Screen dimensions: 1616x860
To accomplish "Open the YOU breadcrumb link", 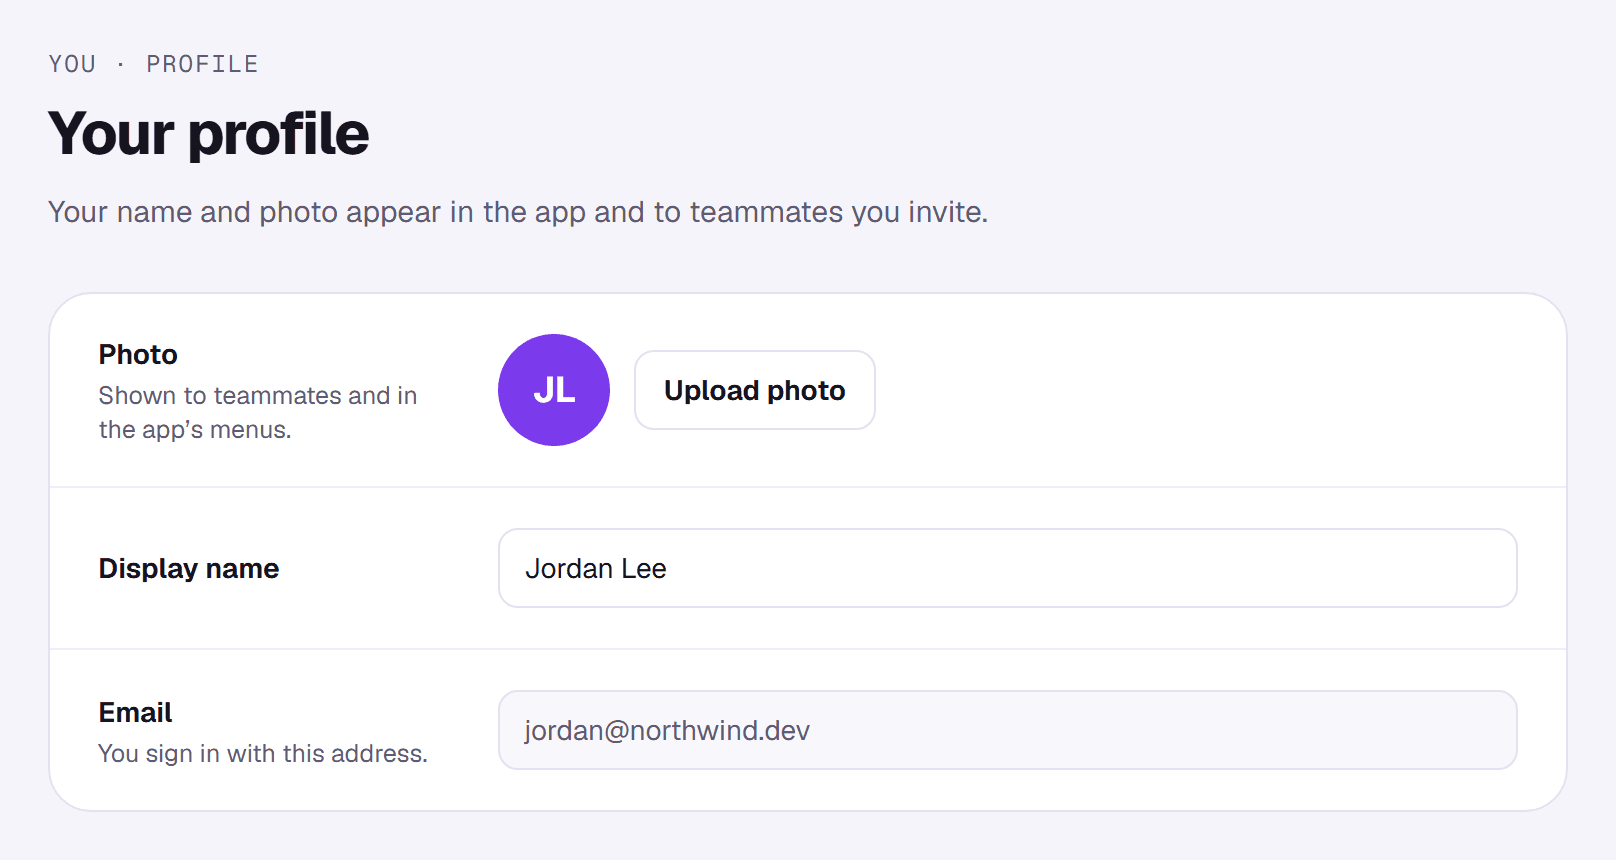I will pyautogui.click(x=73, y=64).
